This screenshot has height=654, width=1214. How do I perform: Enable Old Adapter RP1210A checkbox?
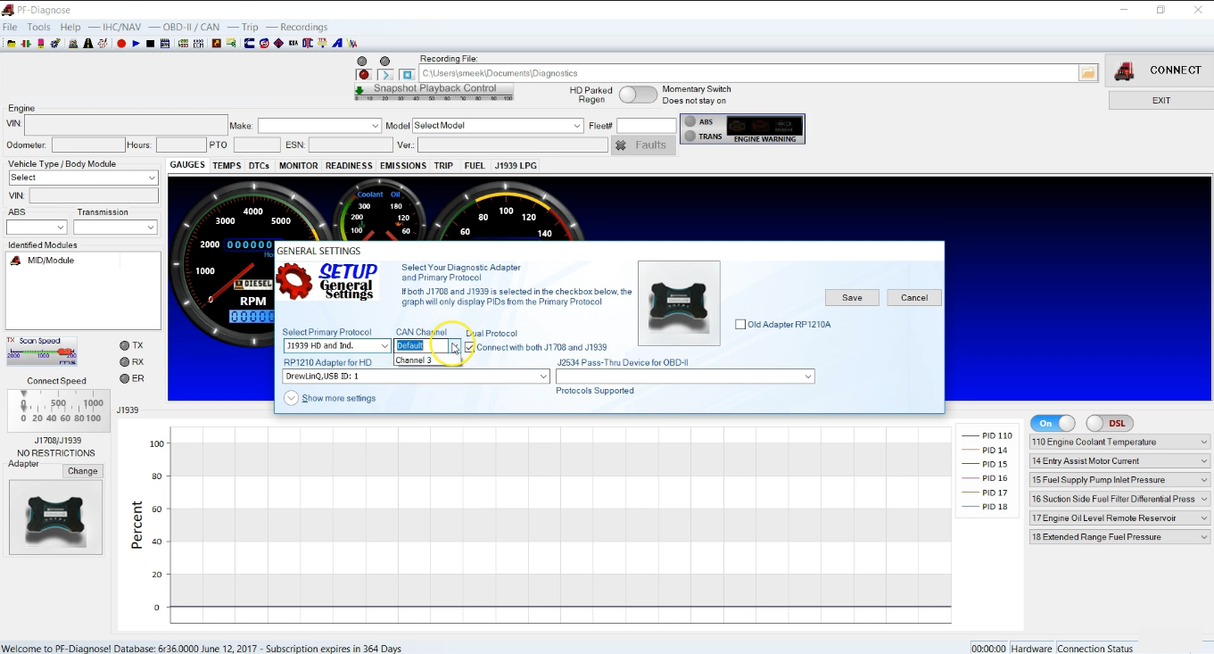coord(740,324)
